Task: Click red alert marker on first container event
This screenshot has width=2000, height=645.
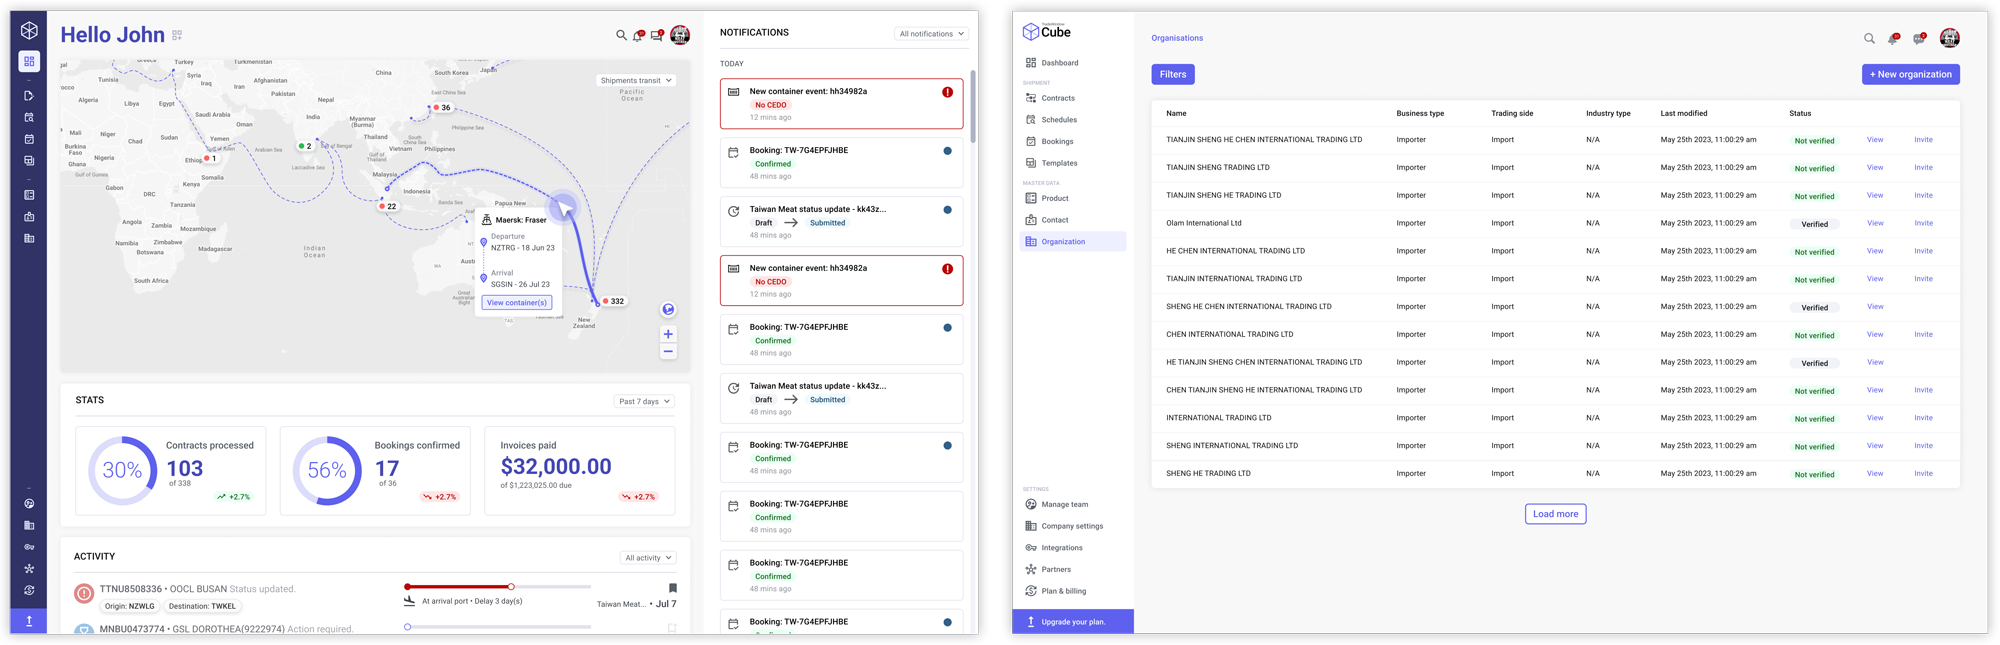Action: point(947,92)
